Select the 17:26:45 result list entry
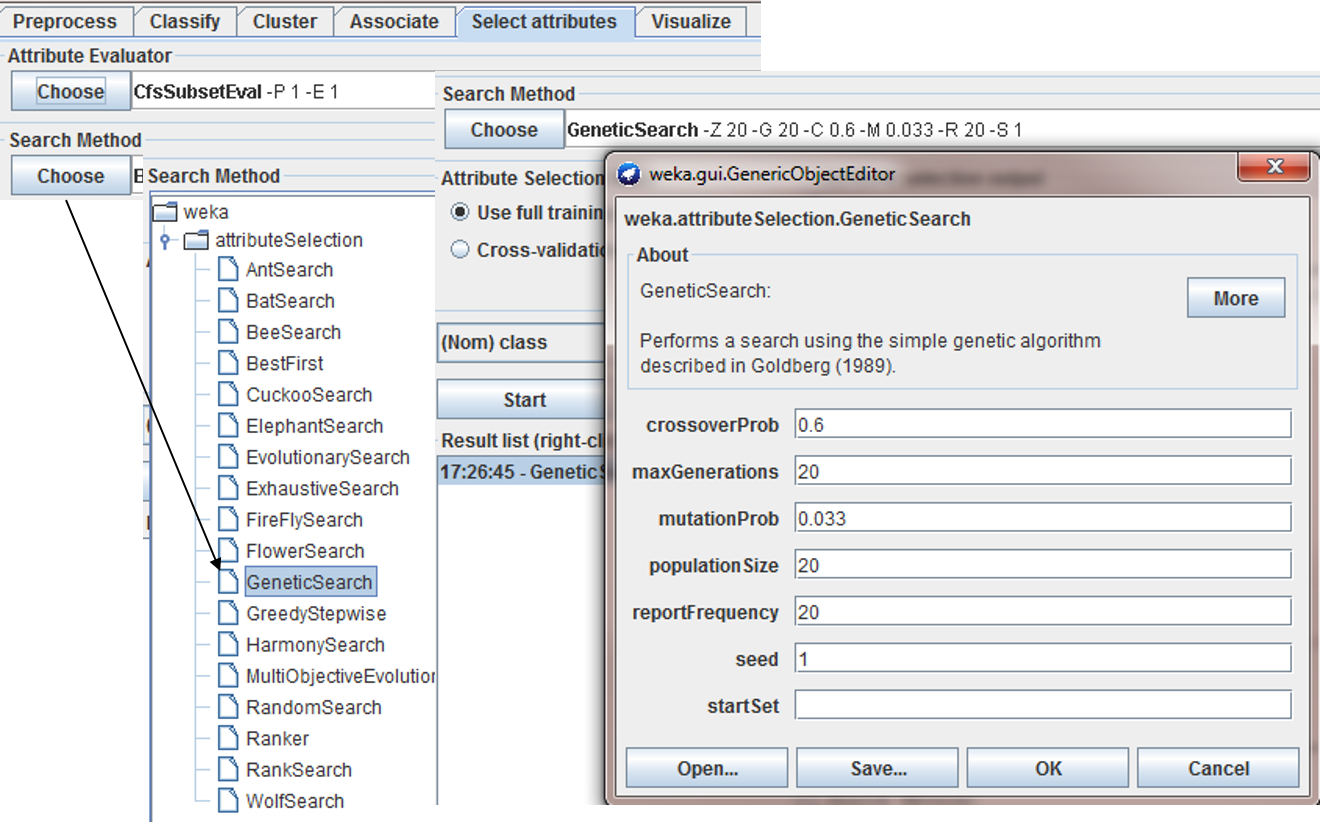The image size is (1320, 822). [x=521, y=472]
